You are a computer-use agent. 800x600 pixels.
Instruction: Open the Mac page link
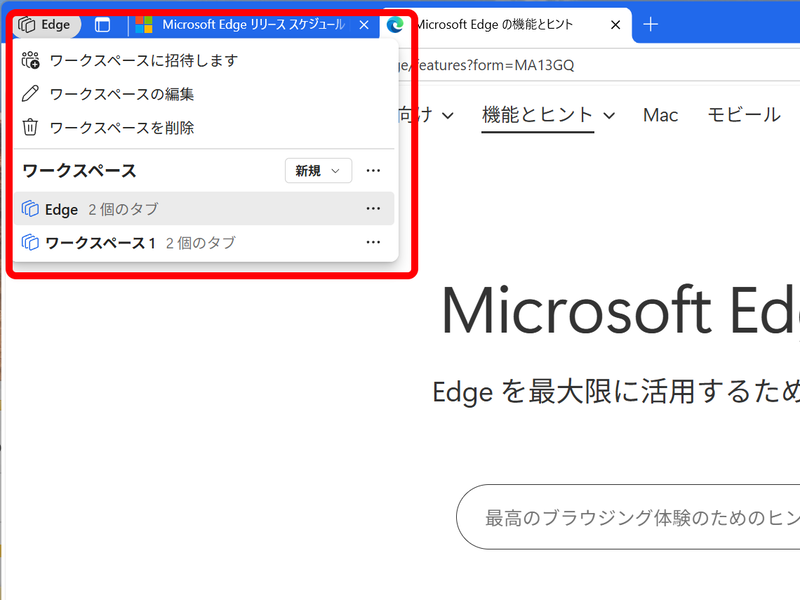pyautogui.click(x=660, y=115)
